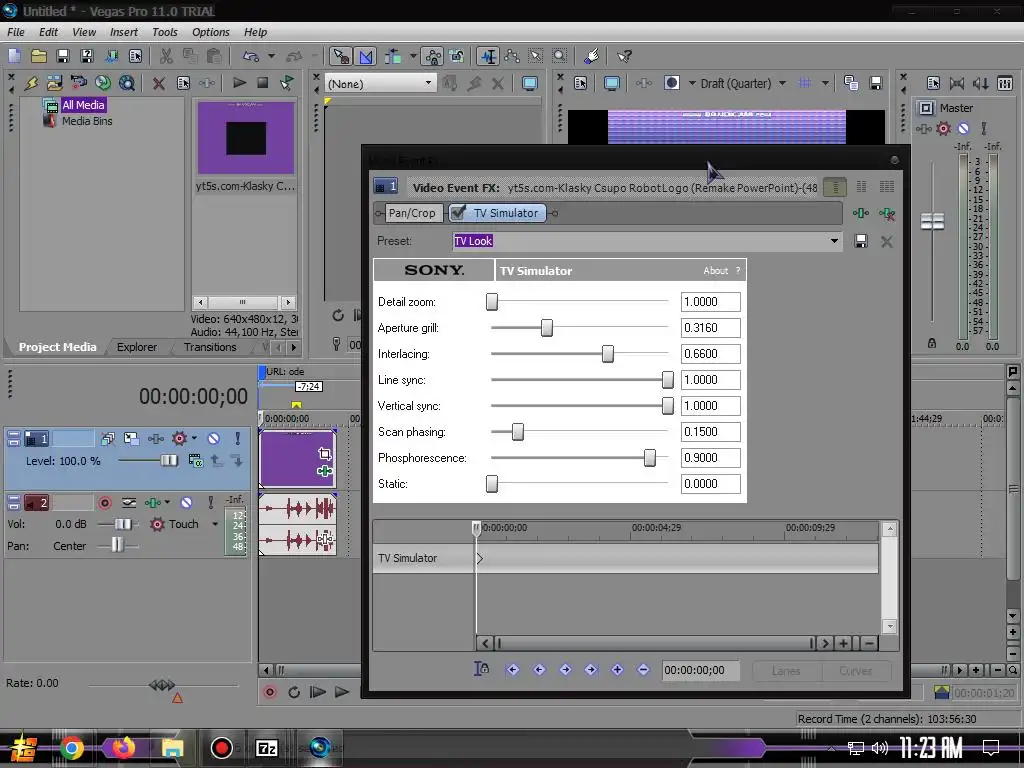Adjust the Phosphorescence slider handle

point(649,458)
